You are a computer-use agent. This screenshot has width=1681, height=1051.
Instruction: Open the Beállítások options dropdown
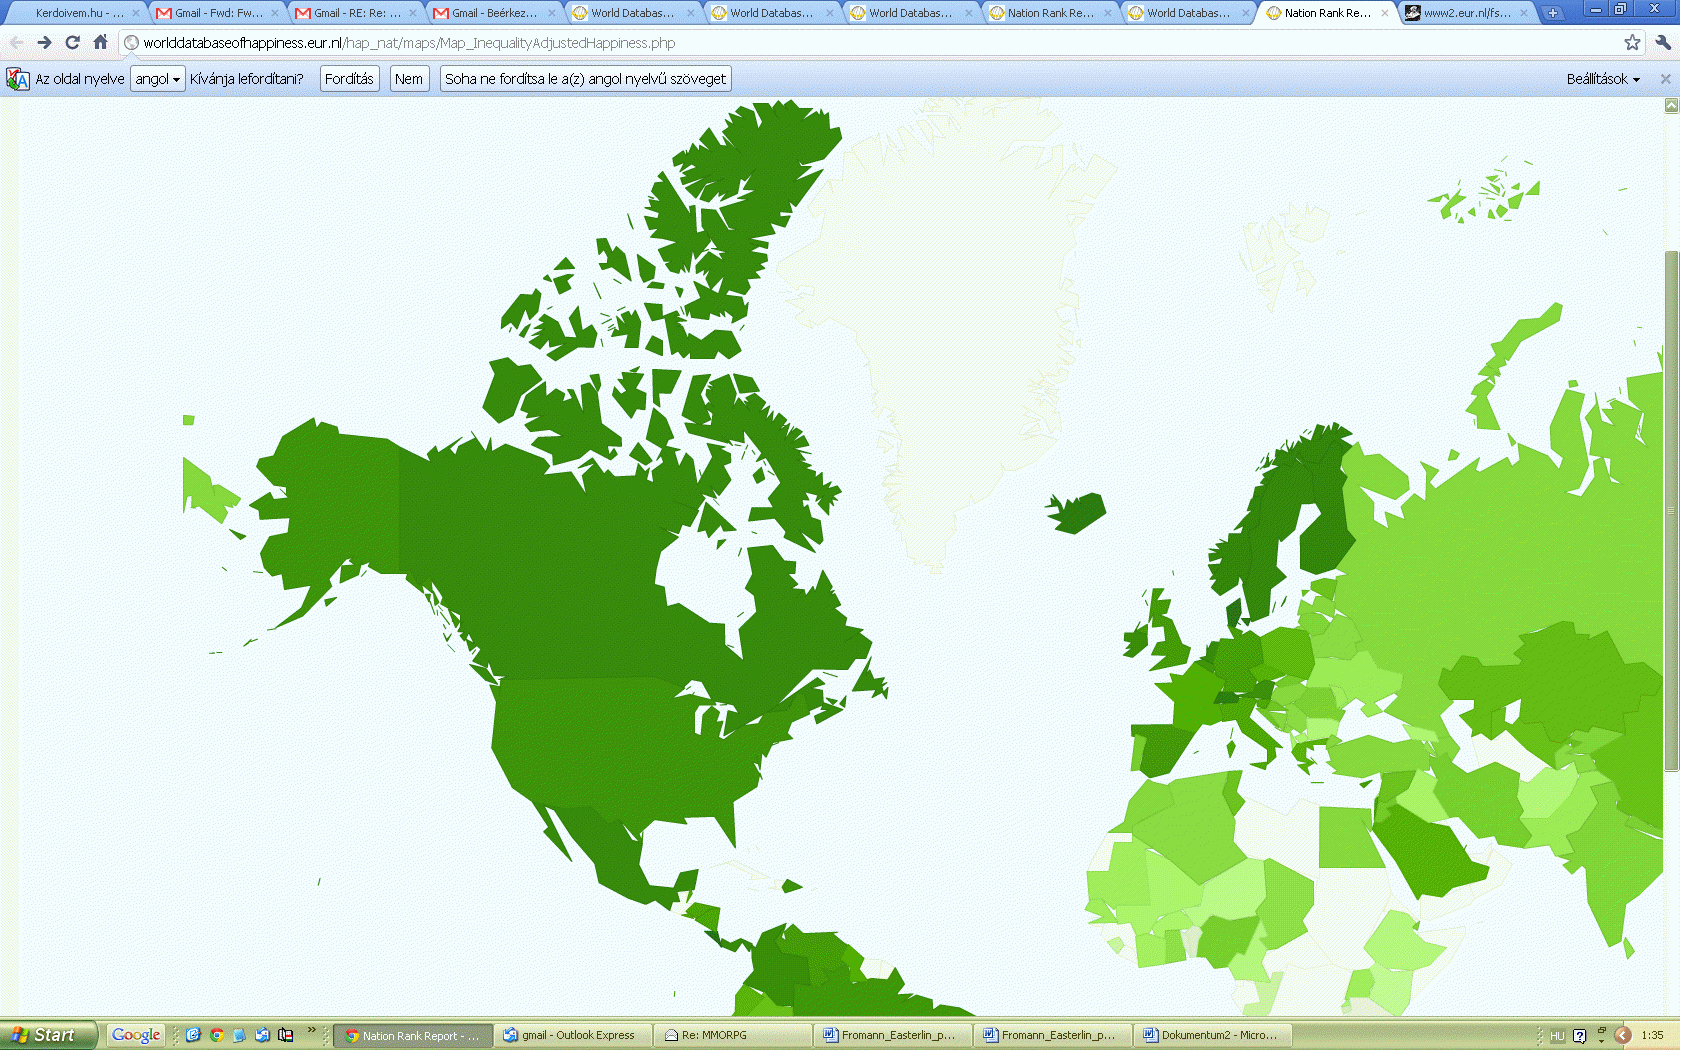[x=1602, y=79]
